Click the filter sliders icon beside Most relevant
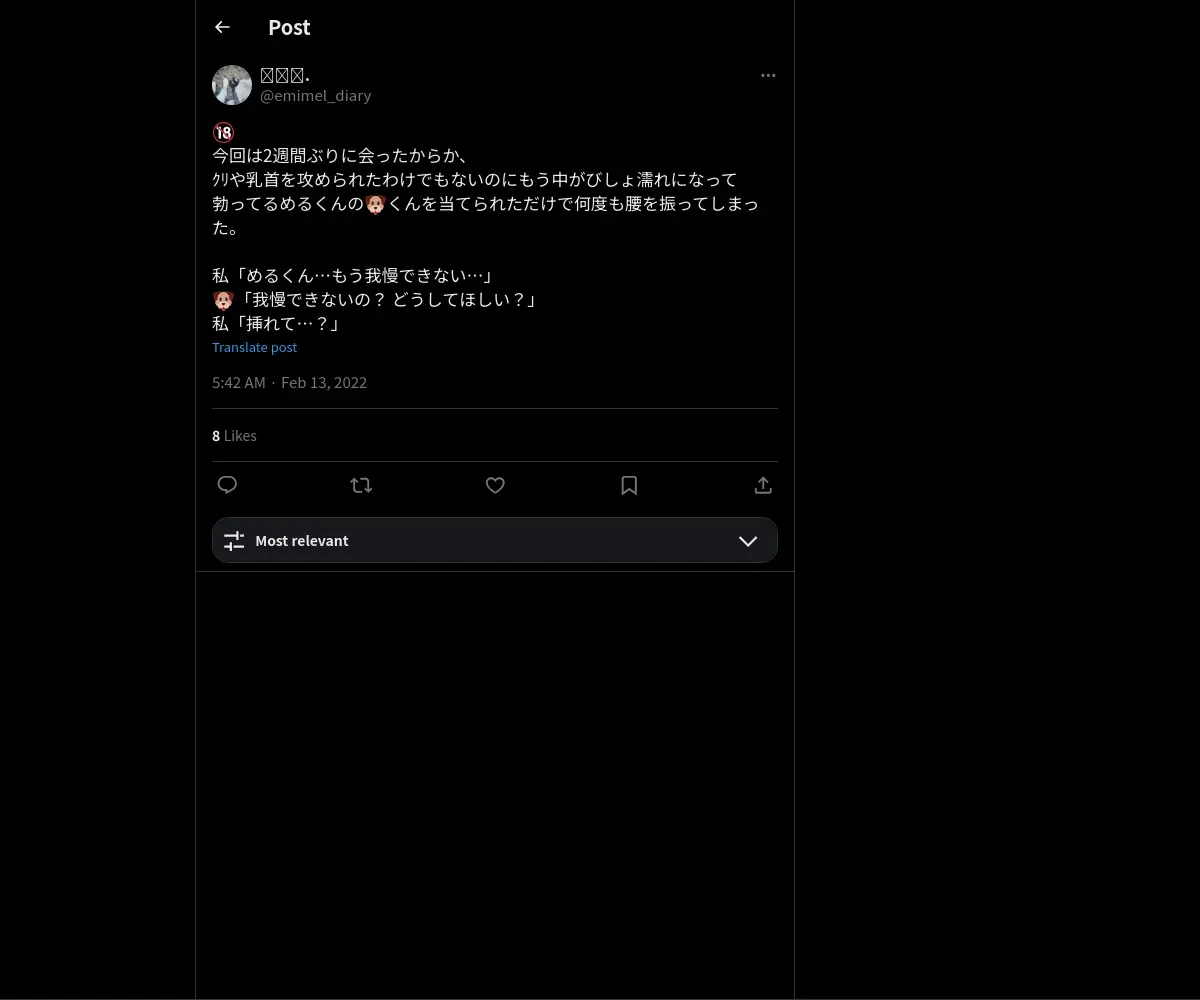Viewport: 1200px width, 1000px height. click(x=234, y=541)
